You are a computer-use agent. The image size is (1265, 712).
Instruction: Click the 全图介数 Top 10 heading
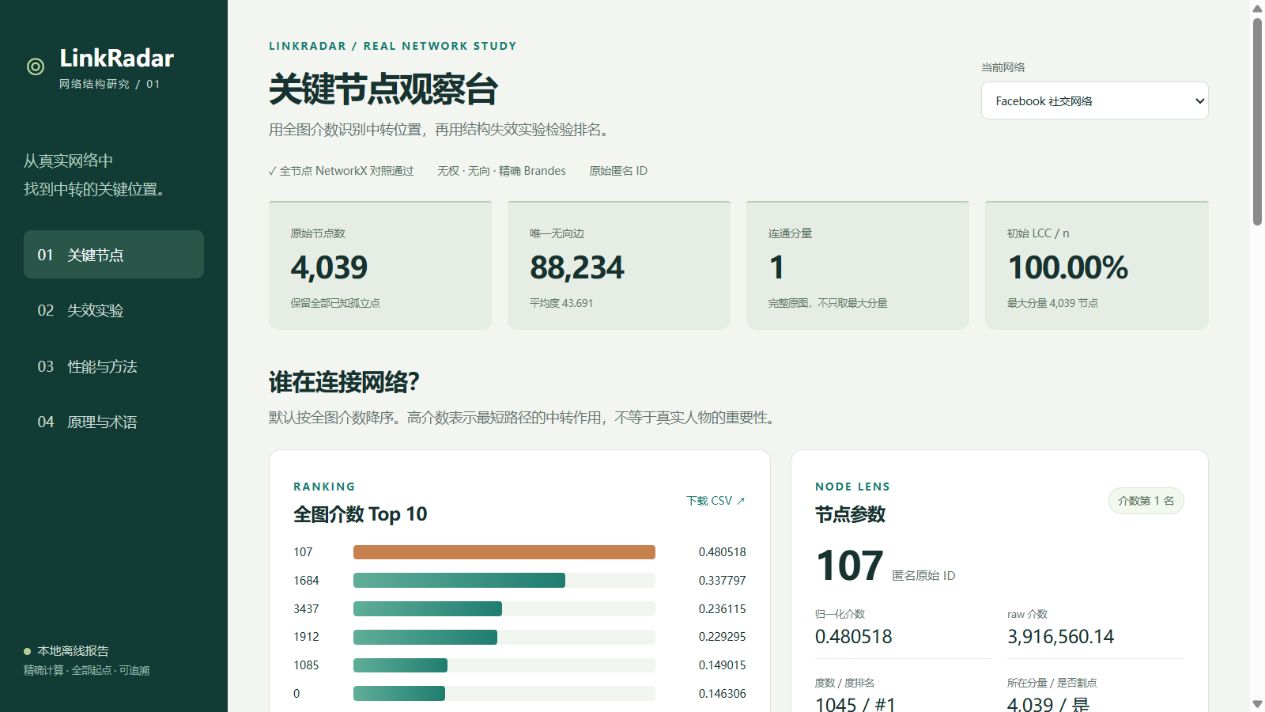click(360, 514)
